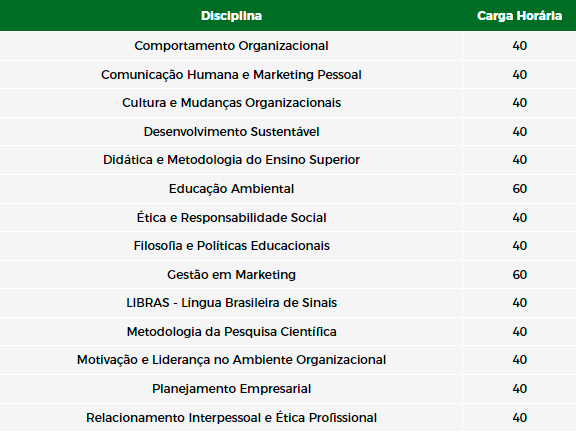Select Motivação e Liderança no Ambiente Organizacional

tap(231, 360)
